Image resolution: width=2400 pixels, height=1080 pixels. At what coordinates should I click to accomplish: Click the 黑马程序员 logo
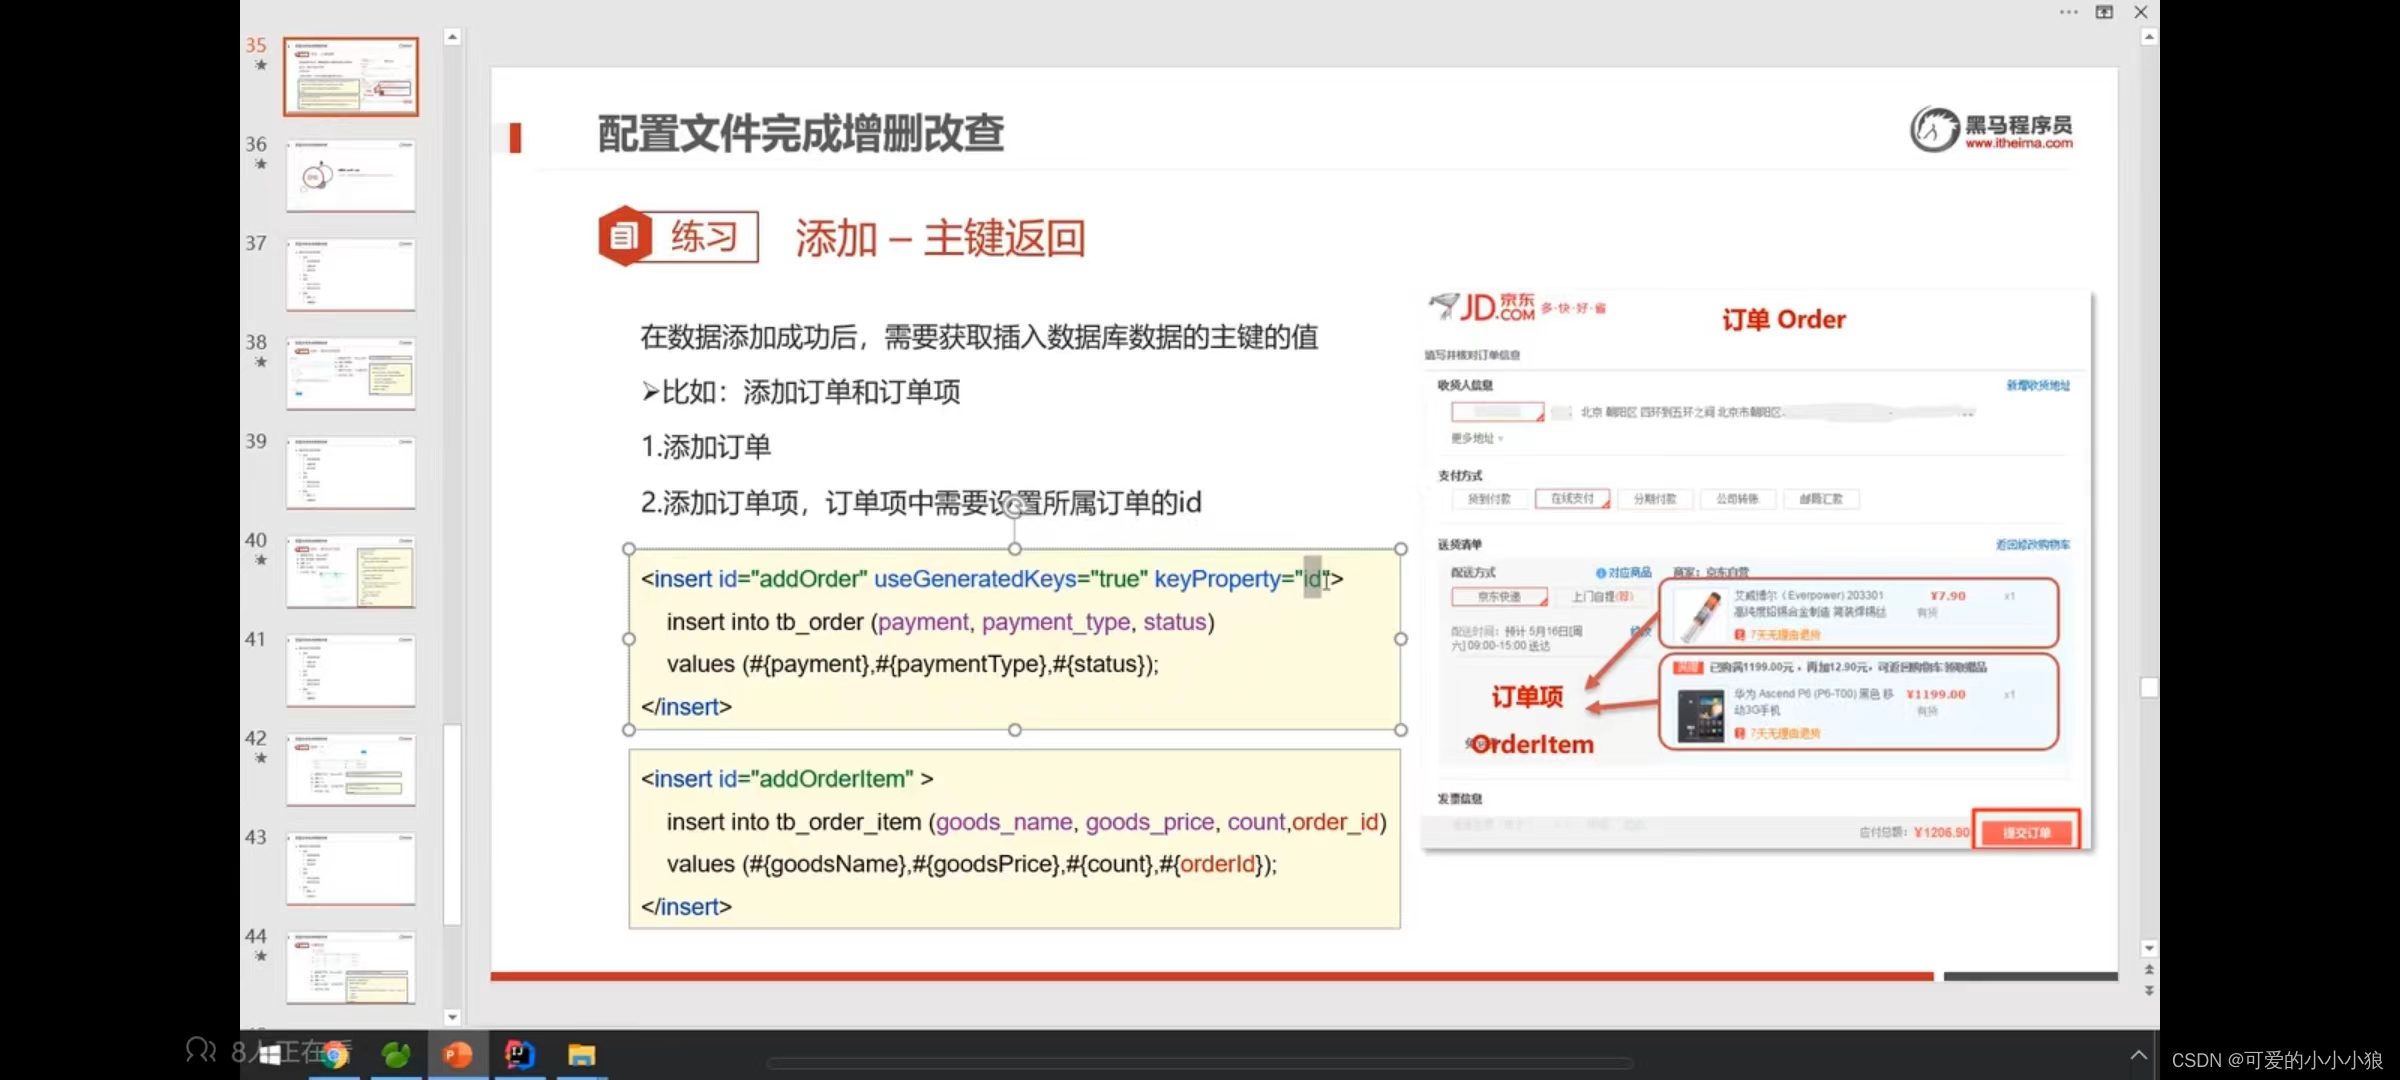(x=1990, y=130)
